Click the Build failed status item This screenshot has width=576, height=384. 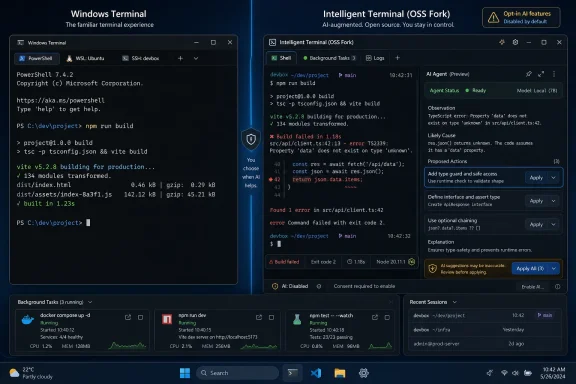(284, 262)
